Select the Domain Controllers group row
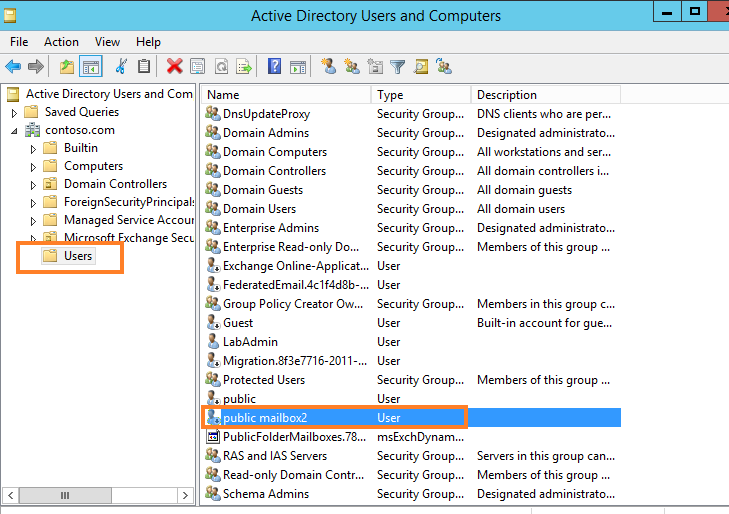The width and height of the screenshot is (729, 514). pyautogui.click(x=274, y=171)
